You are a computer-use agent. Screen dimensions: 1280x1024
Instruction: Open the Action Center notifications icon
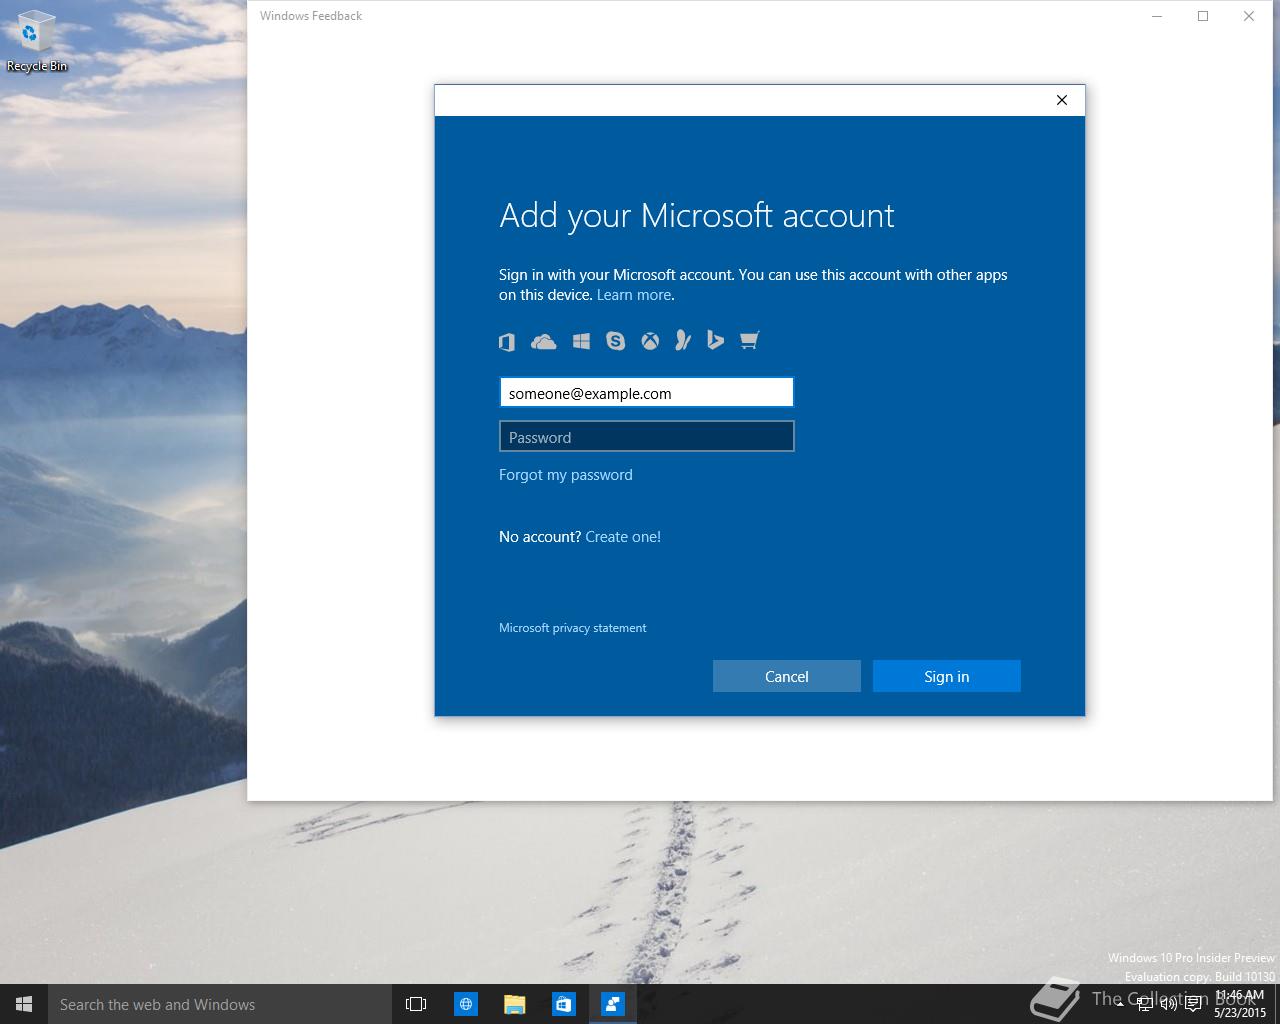coord(1193,1004)
